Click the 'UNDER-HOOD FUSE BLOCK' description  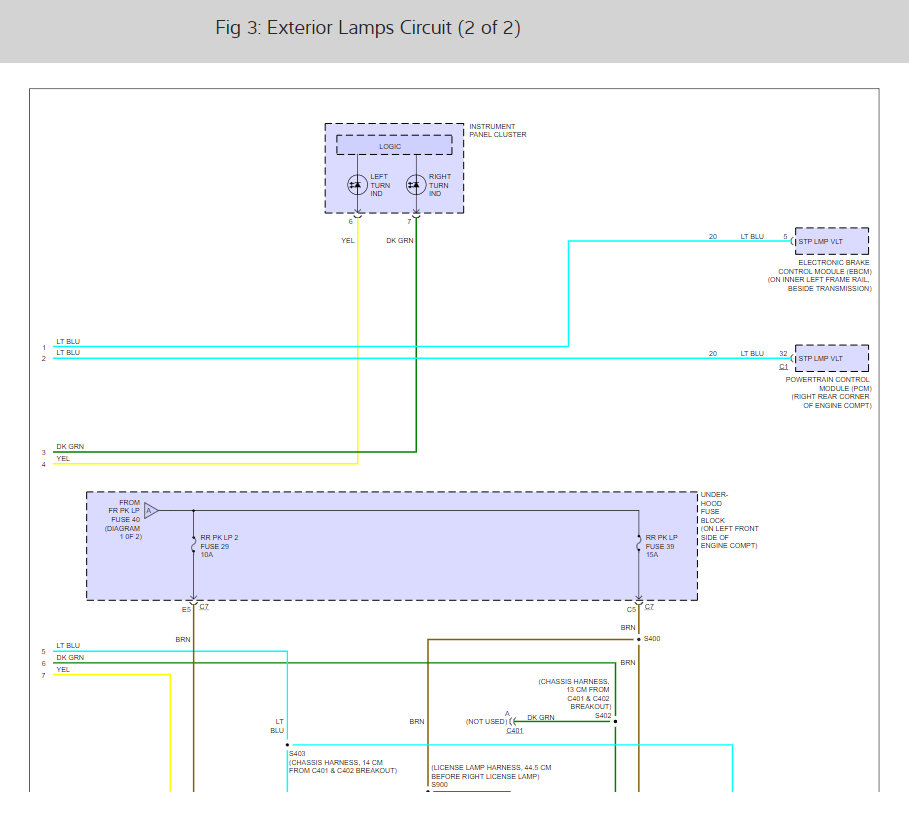point(729,520)
